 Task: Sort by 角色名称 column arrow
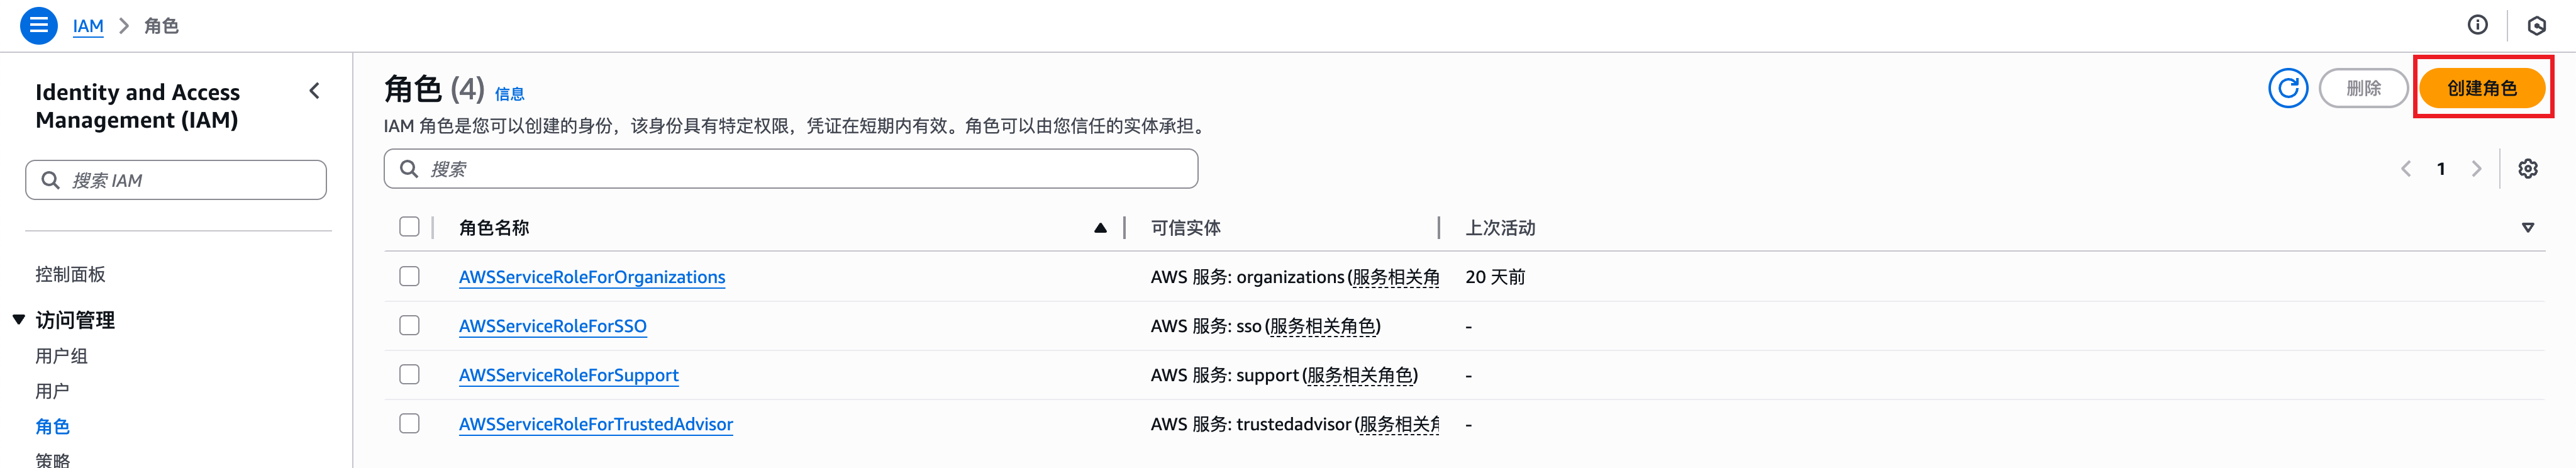[x=1100, y=228]
